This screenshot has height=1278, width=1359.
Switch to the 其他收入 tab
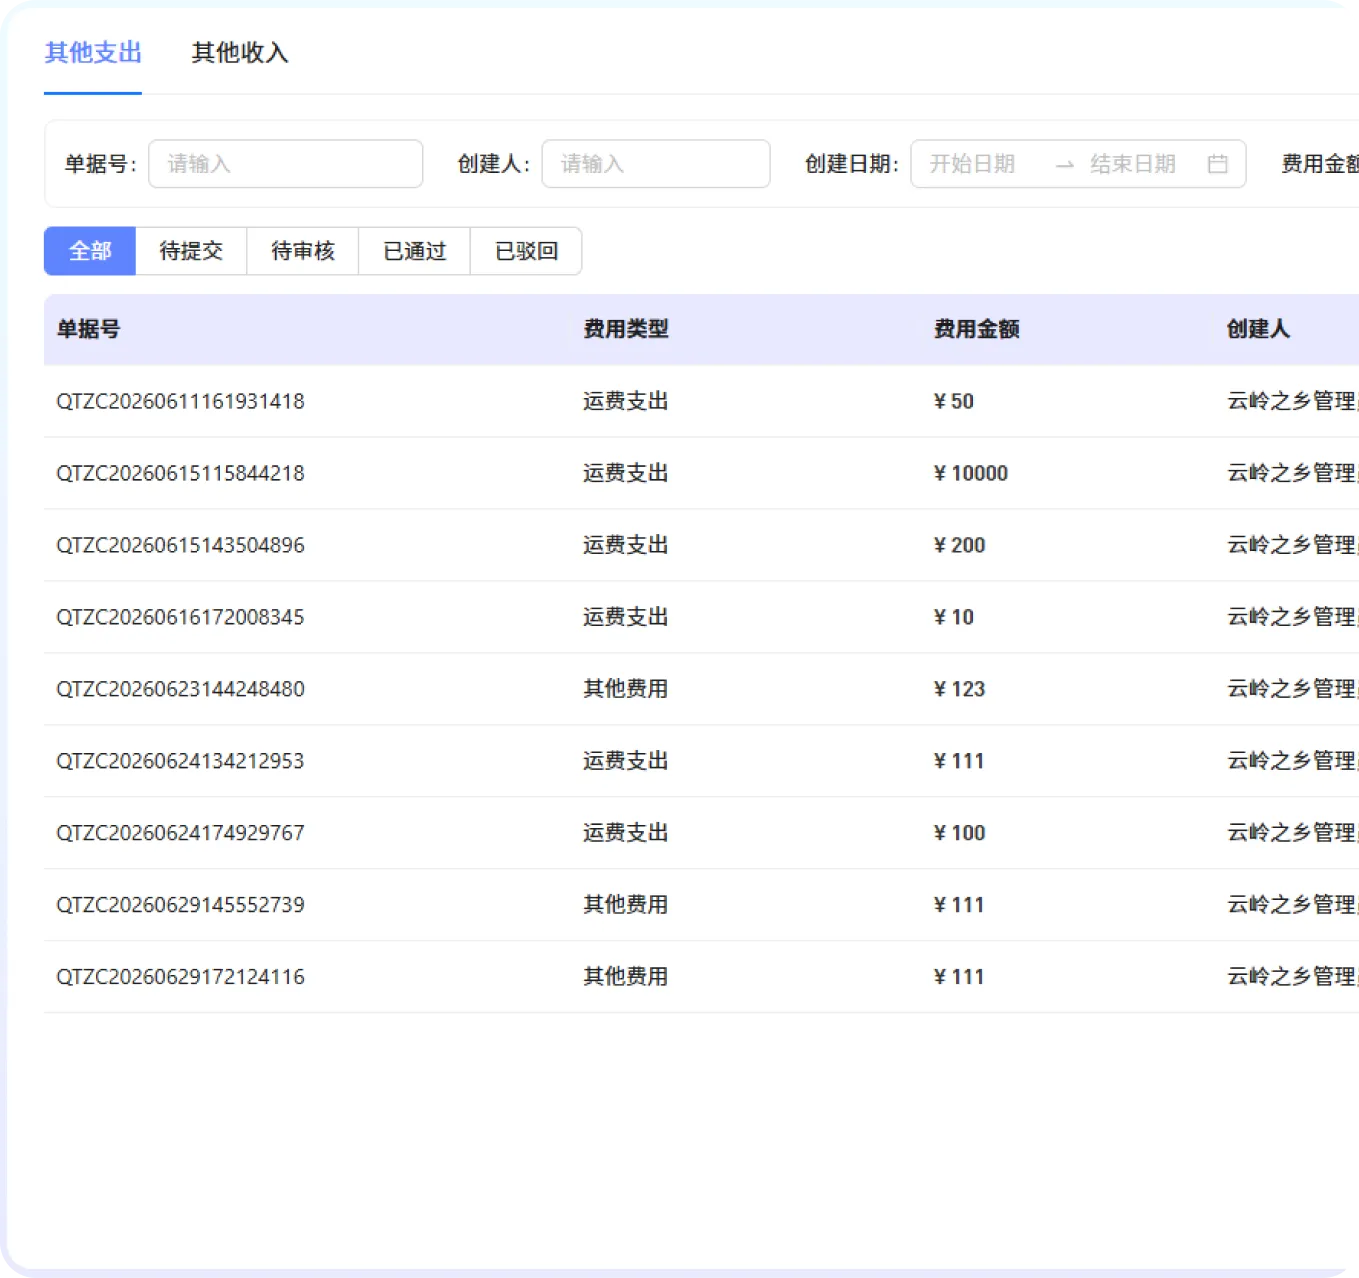(240, 53)
